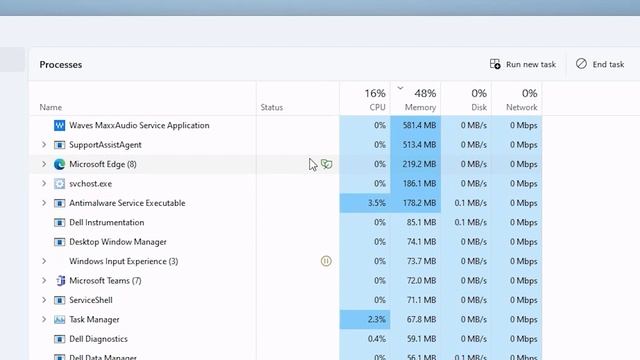Select the Dell Diagnostics row name

(x=98, y=339)
